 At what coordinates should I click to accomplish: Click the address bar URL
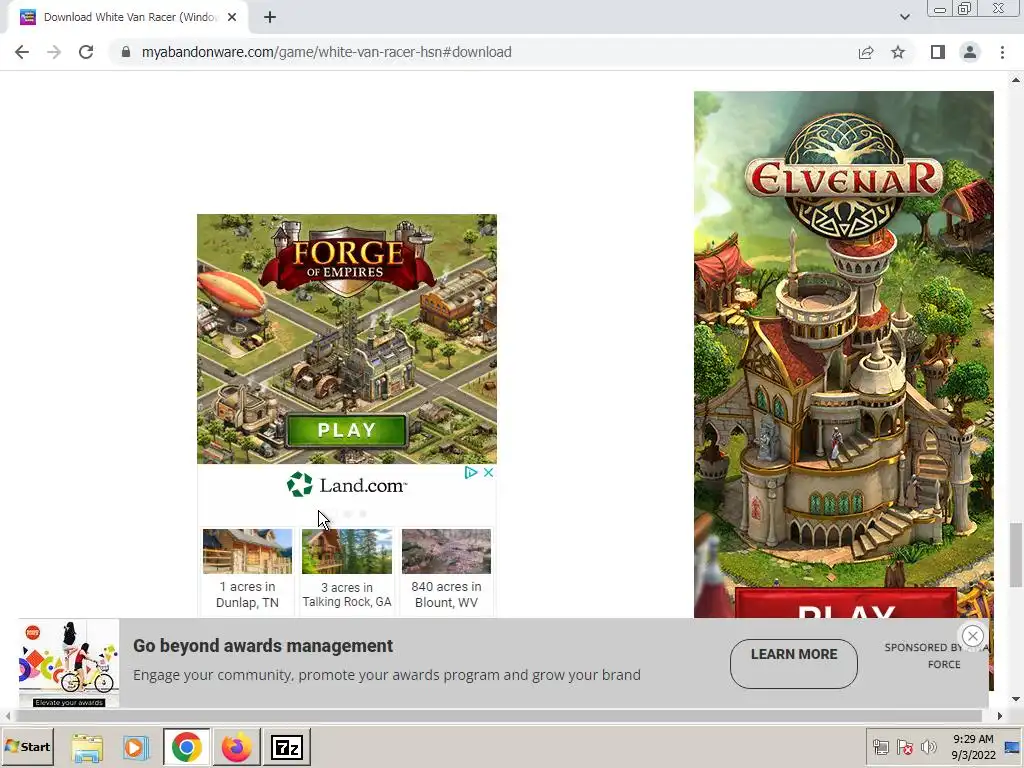(x=327, y=52)
